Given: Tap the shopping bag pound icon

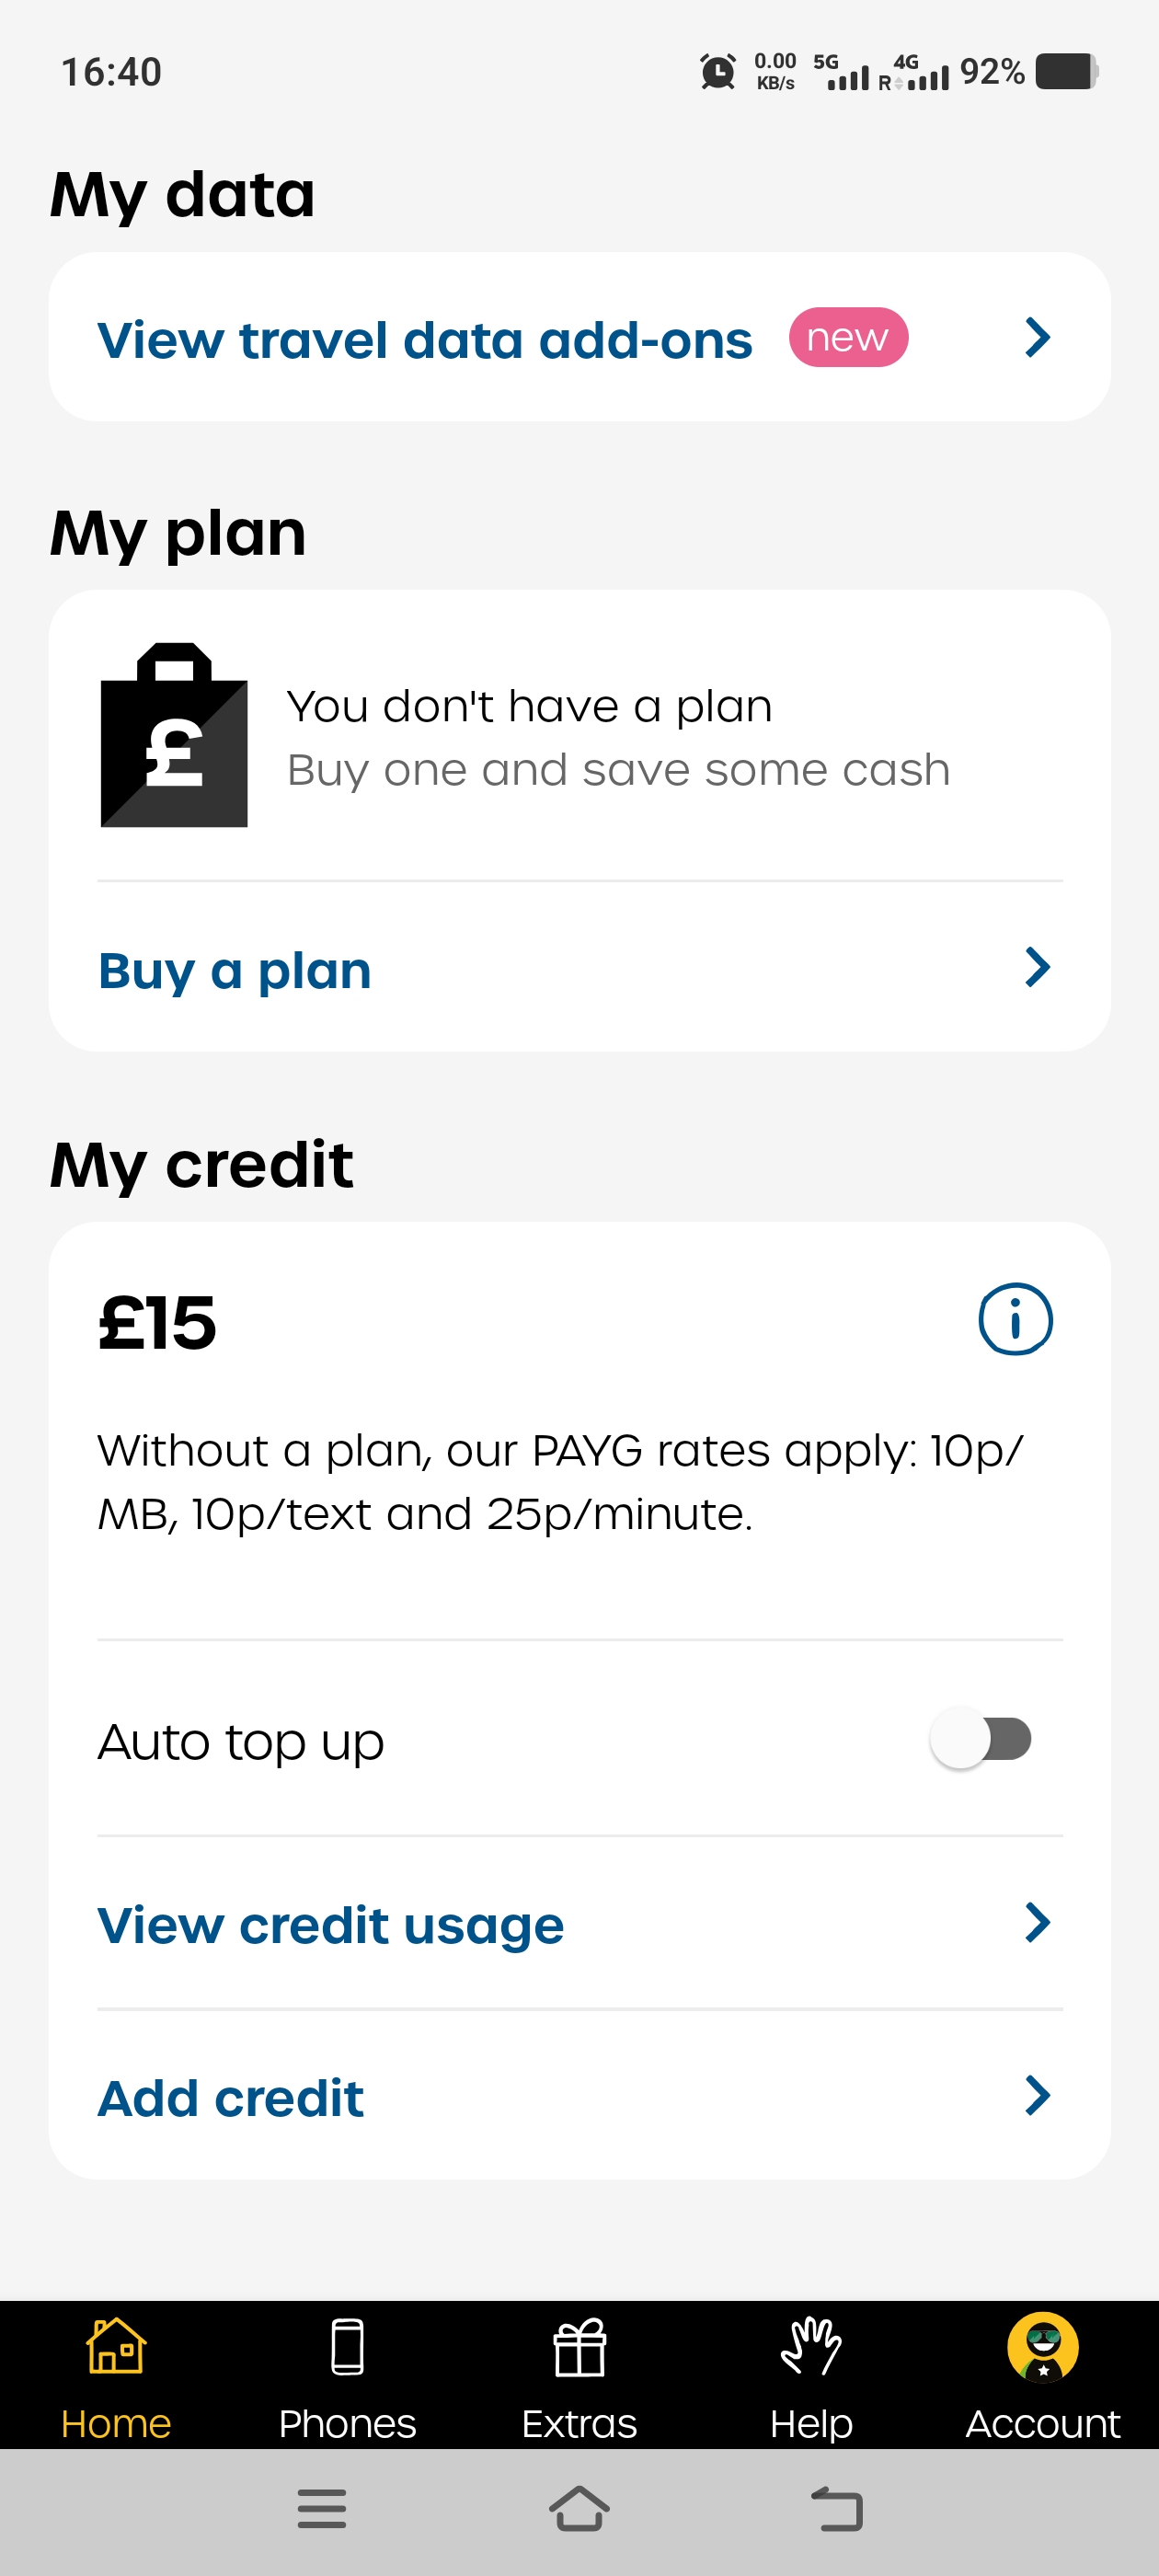Looking at the screenshot, I should [x=174, y=736].
